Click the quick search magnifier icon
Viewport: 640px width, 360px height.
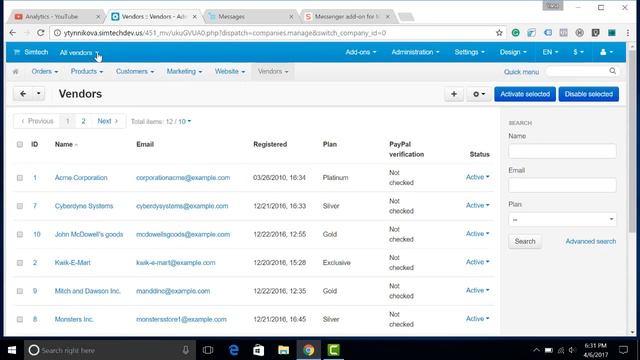pos(612,71)
